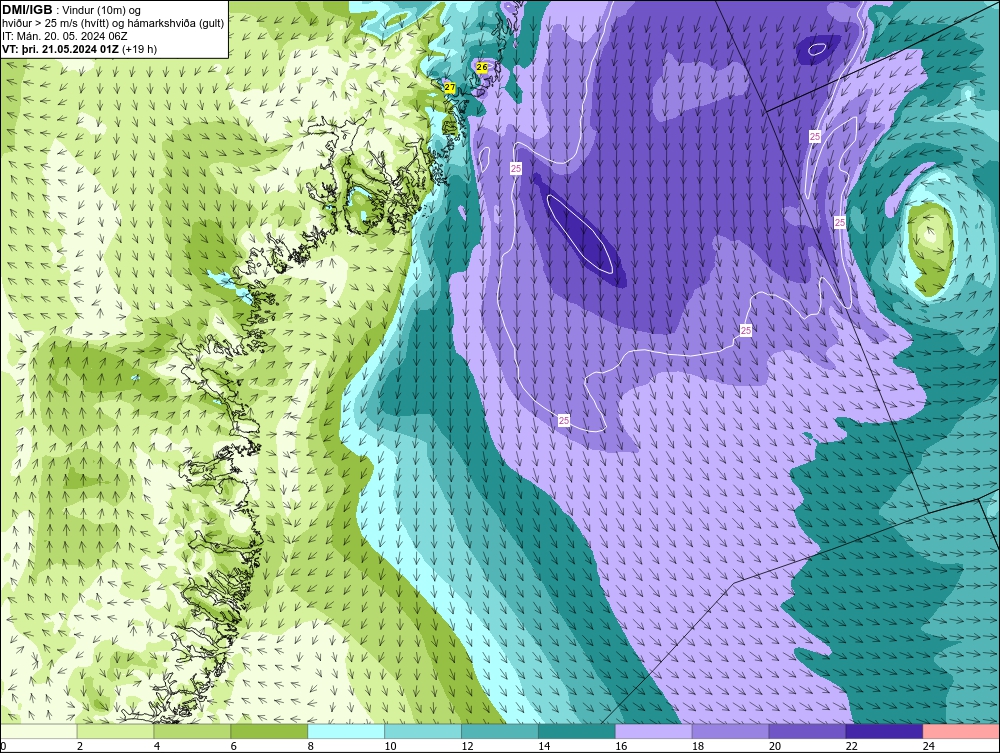Pick the 6–8 m/s olive green legend swatch
1000x753 pixels.
[269, 731]
